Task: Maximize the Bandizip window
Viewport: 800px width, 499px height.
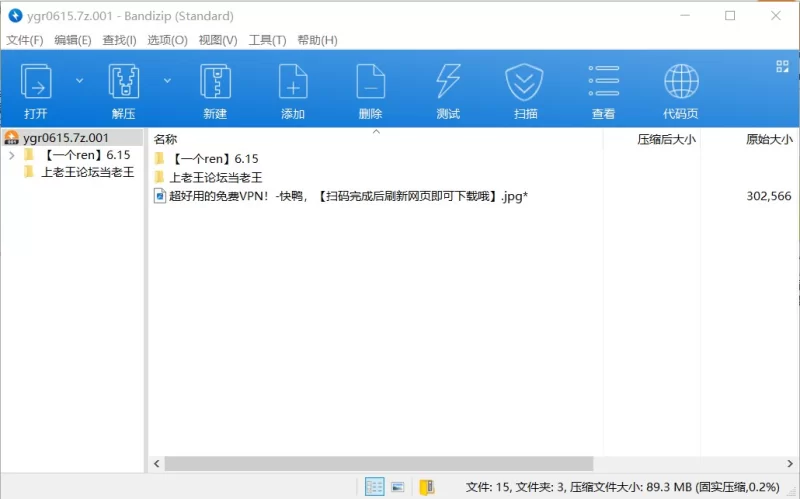Action: [730, 16]
